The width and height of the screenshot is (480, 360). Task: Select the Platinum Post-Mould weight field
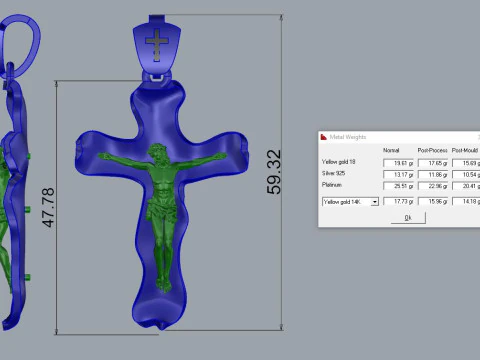(466, 186)
